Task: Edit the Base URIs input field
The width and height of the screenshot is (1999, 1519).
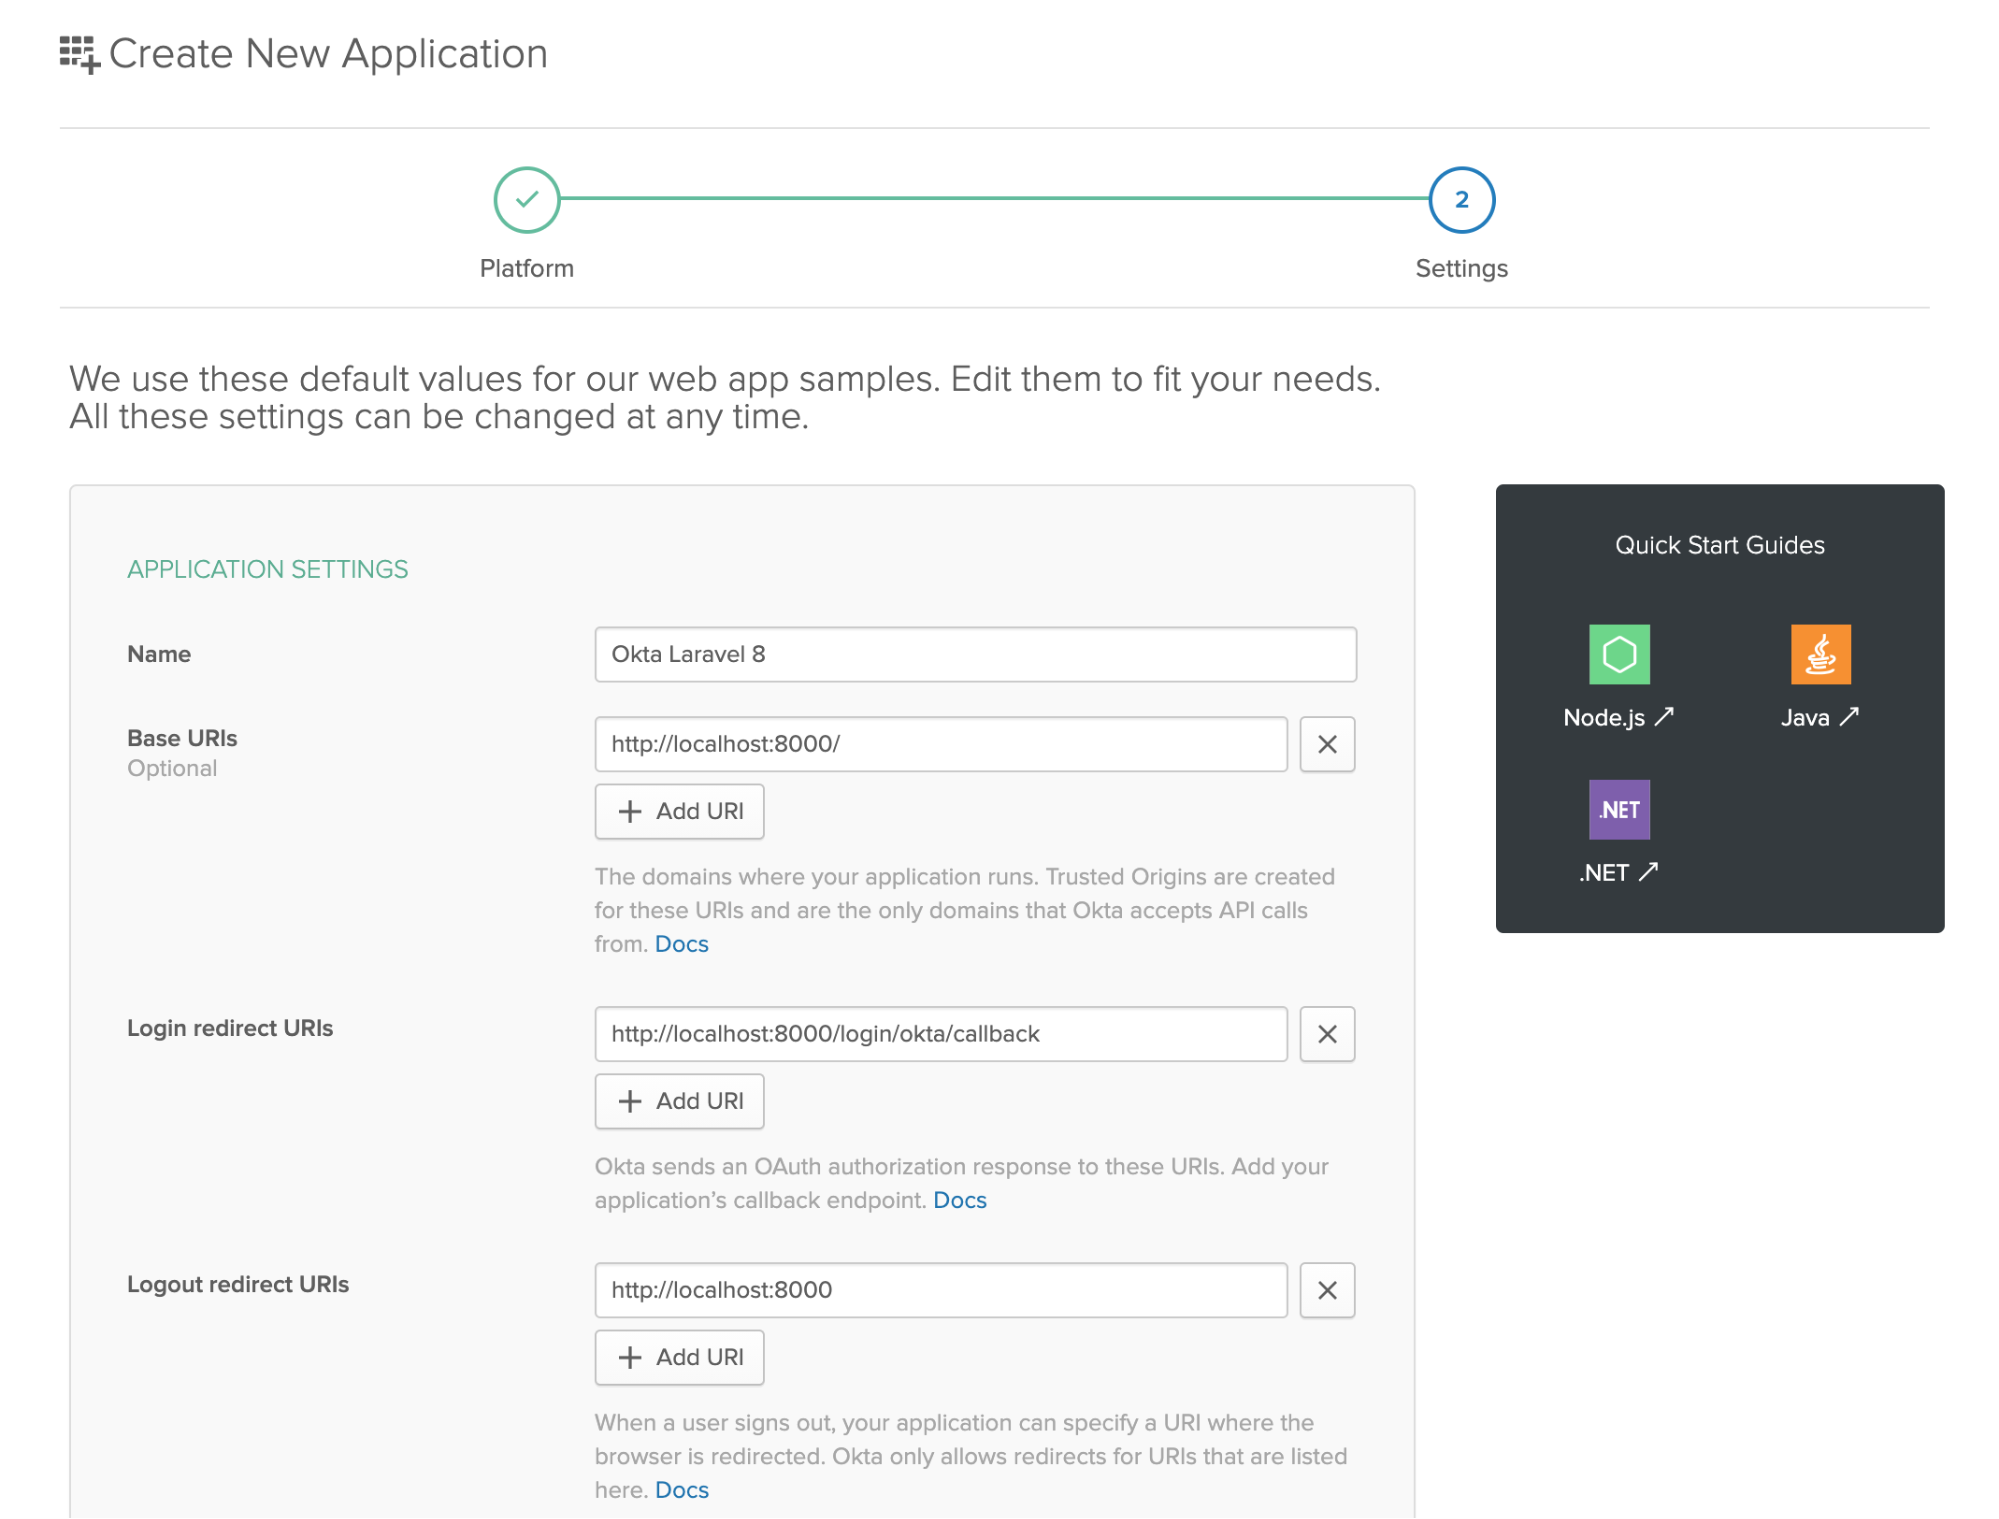Action: pyautogui.click(x=941, y=744)
